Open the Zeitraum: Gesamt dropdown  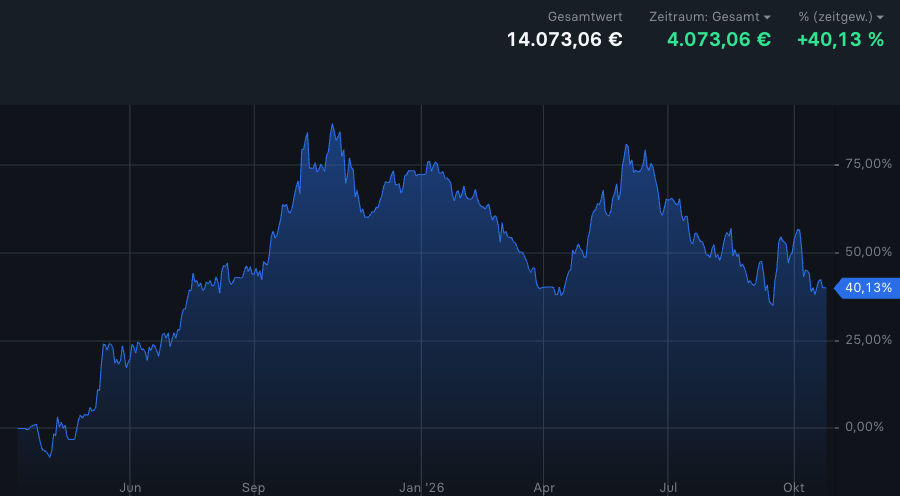point(710,17)
